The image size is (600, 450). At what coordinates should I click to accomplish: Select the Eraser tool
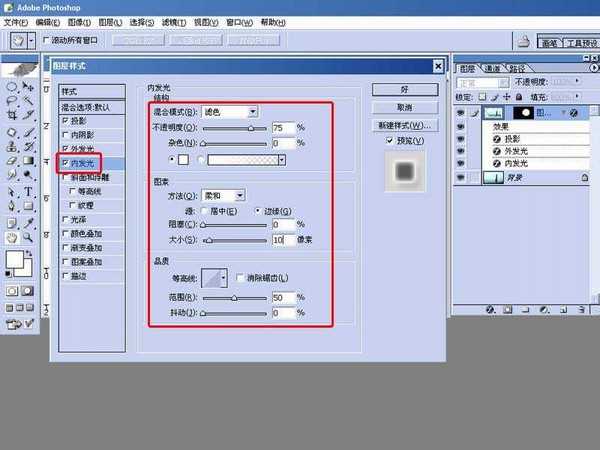pos(11,161)
